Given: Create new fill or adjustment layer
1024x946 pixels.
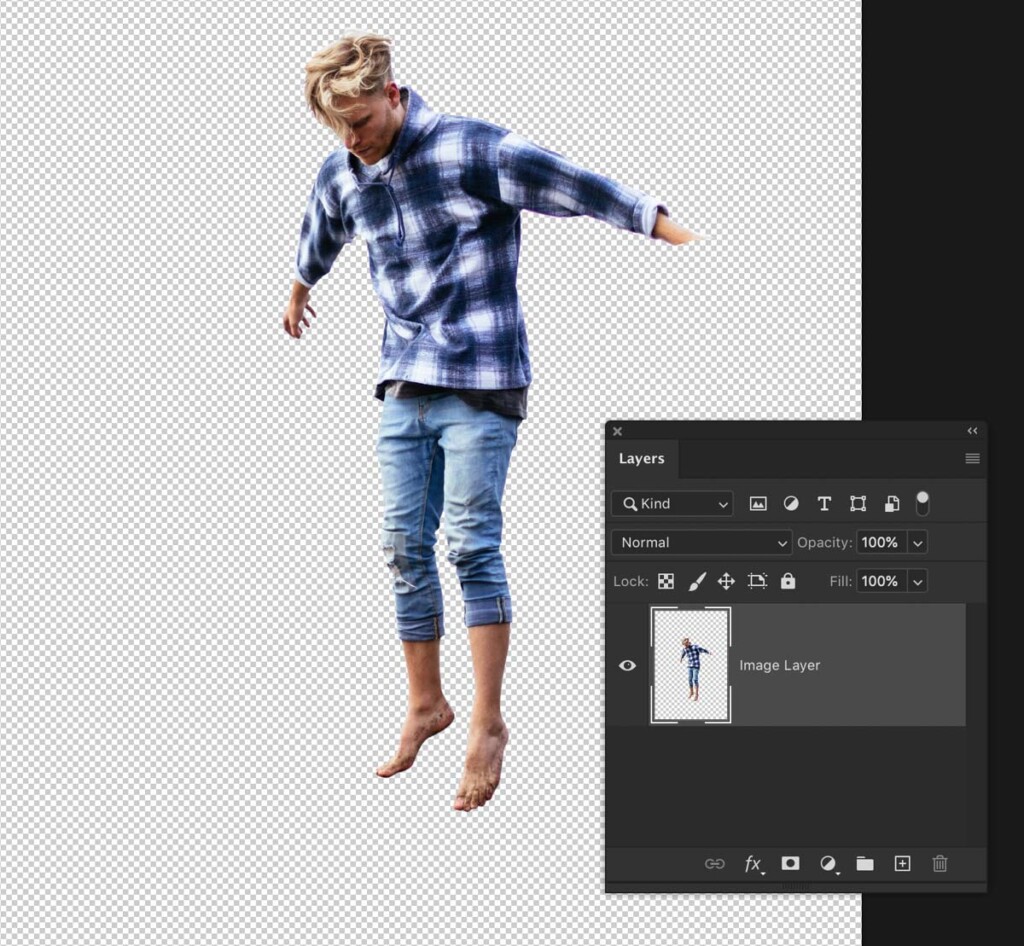Looking at the screenshot, I should pos(828,864).
